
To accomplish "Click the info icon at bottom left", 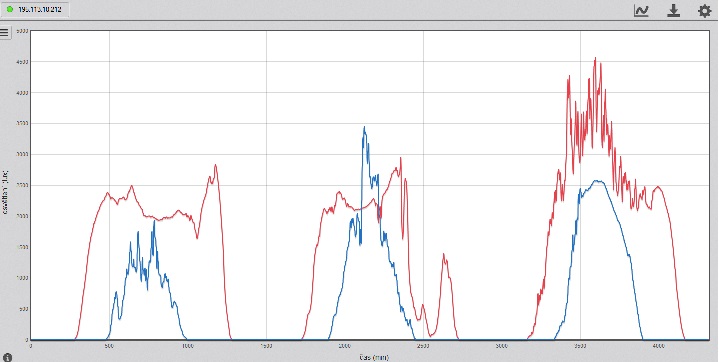I will tap(7, 357).
